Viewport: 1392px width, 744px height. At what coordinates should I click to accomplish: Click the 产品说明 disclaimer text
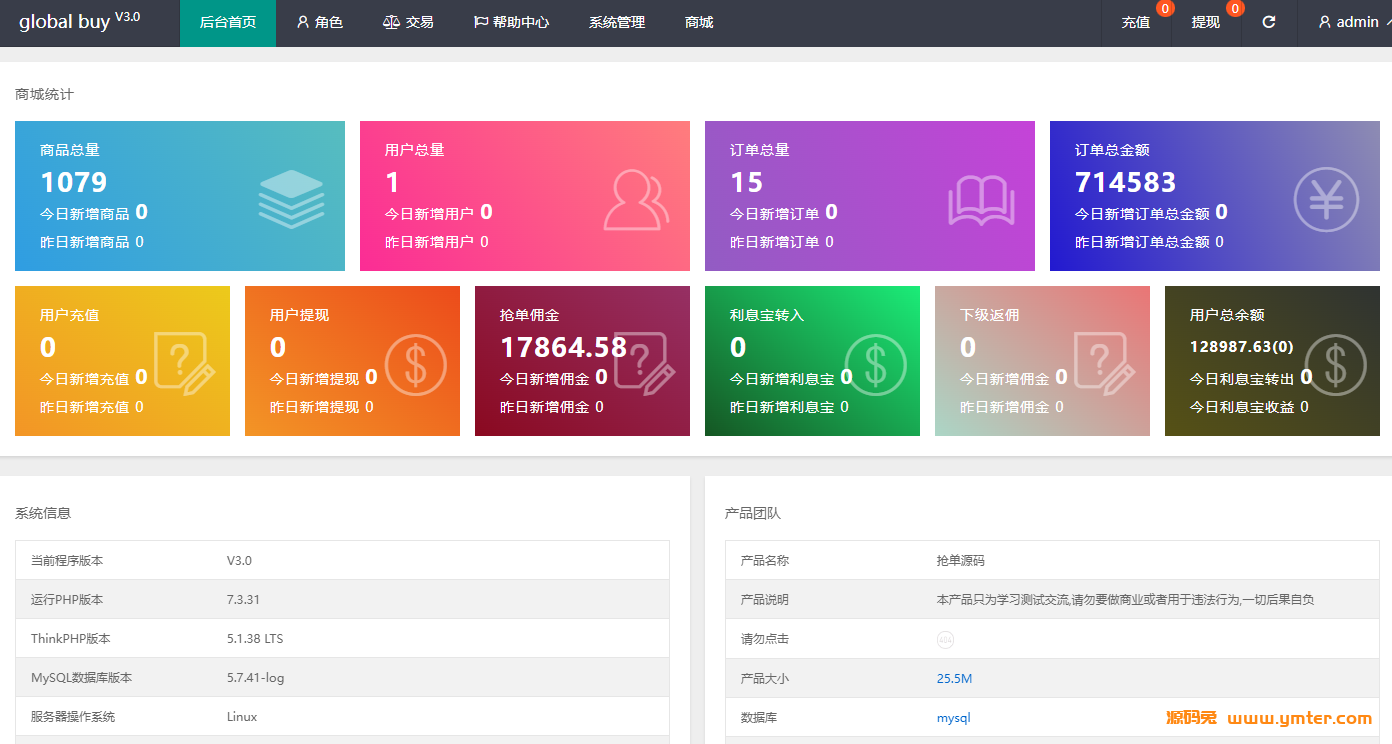tap(1125, 600)
